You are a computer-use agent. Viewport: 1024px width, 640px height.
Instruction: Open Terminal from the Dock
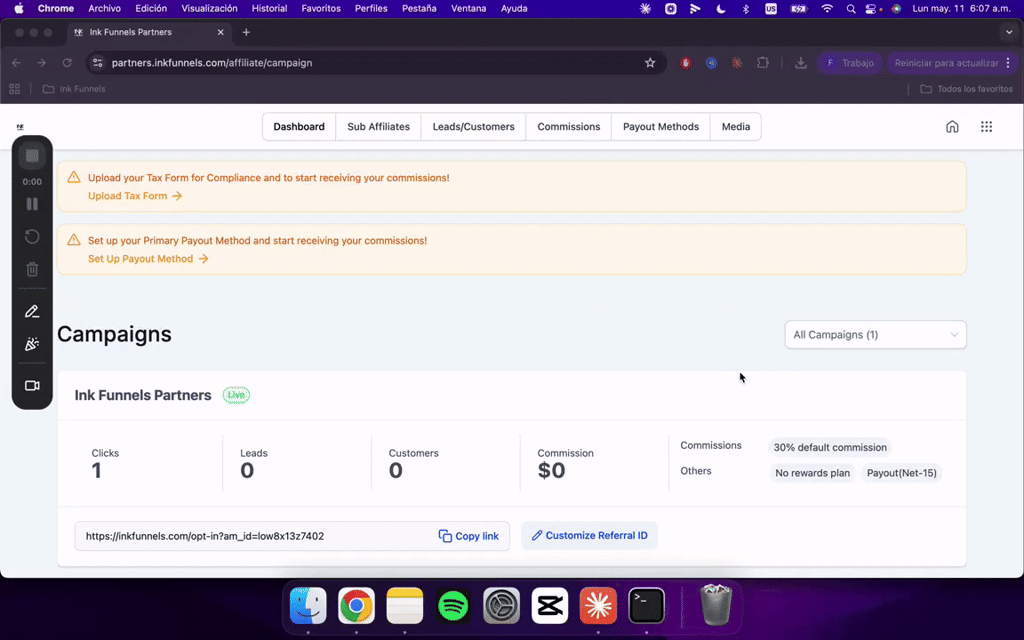(647, 606)
